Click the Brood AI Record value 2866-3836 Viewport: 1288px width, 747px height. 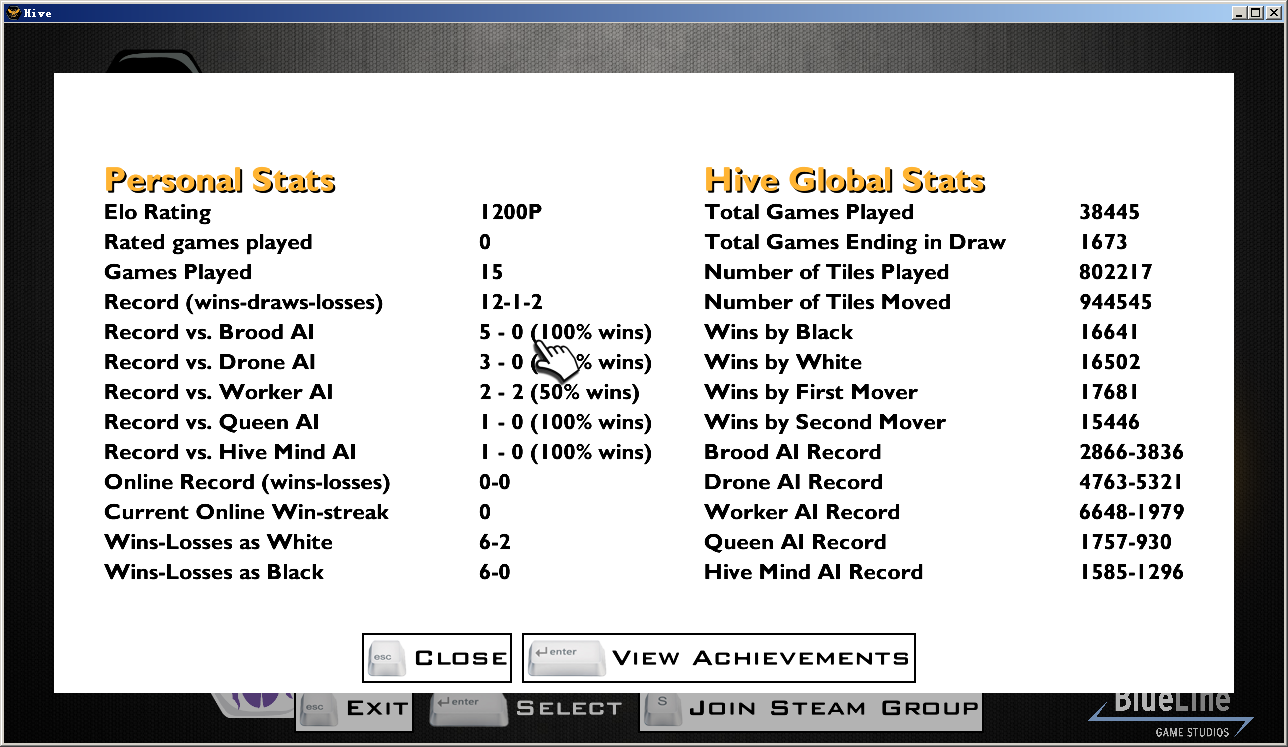point(1132,452)
